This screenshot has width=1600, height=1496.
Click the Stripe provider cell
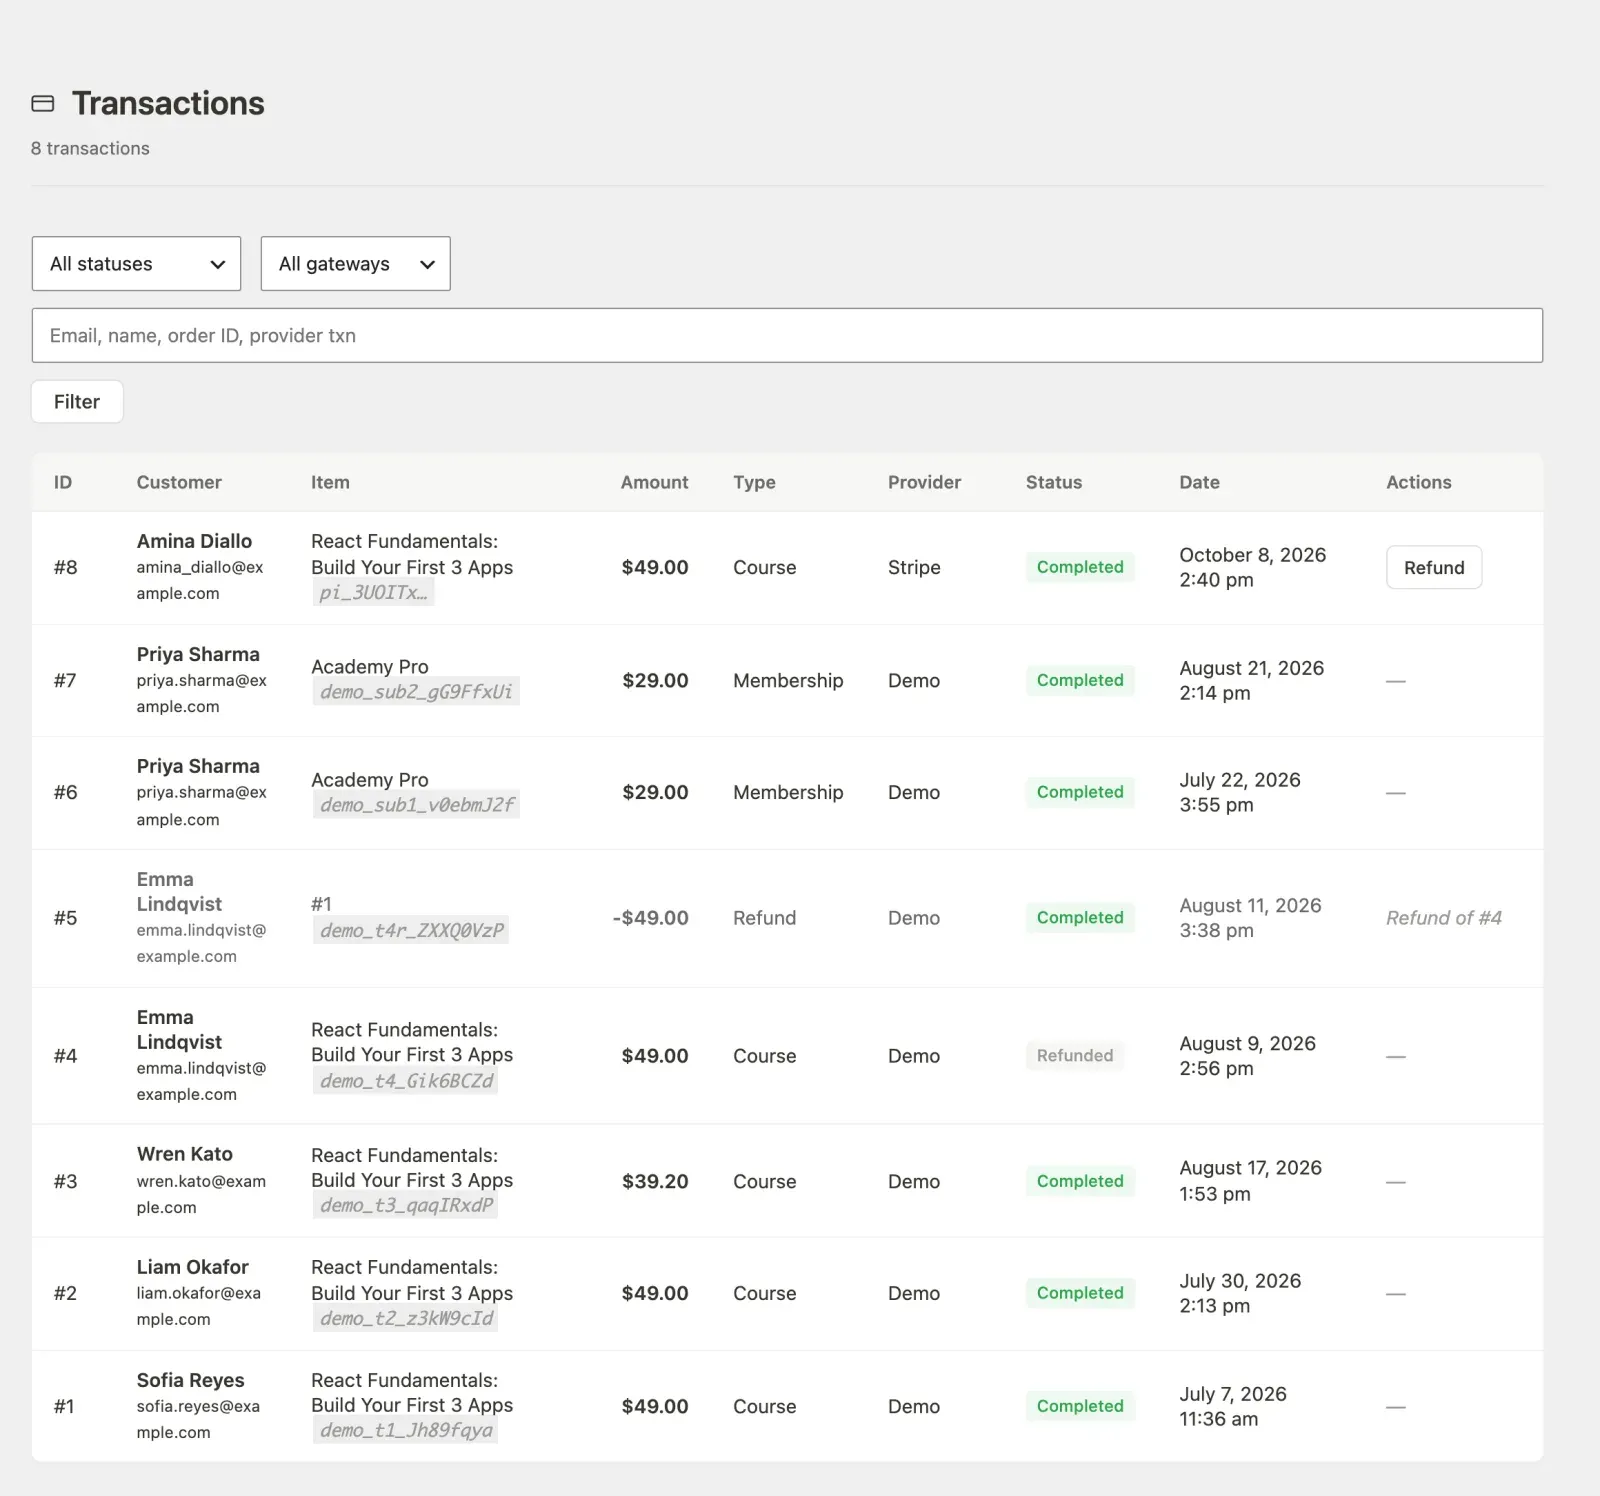914,568
